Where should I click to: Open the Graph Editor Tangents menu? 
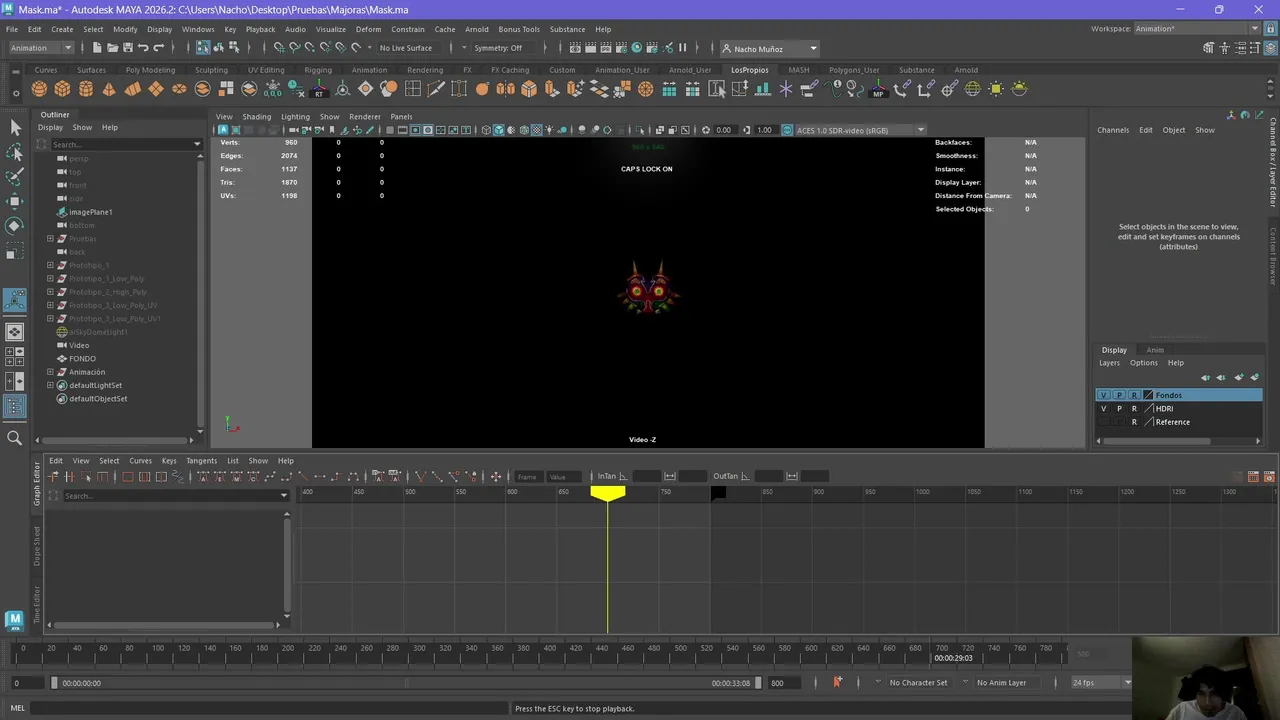coord(201,461)
